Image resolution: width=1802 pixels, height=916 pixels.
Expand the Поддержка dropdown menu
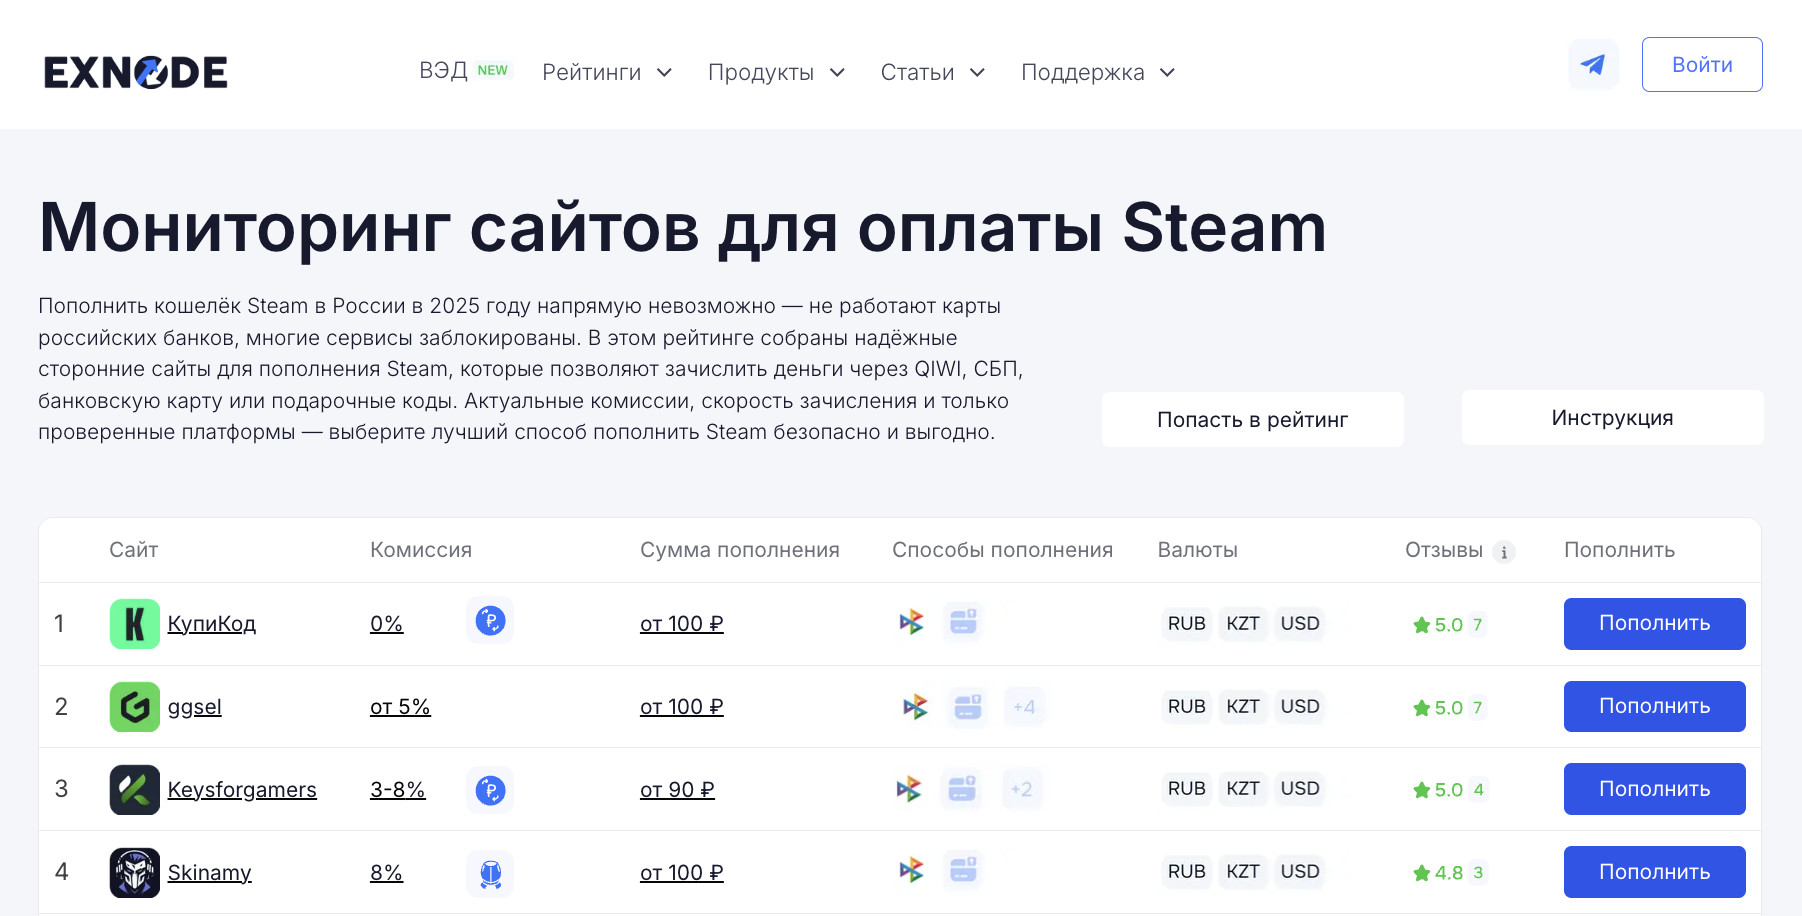point(1098,72)
